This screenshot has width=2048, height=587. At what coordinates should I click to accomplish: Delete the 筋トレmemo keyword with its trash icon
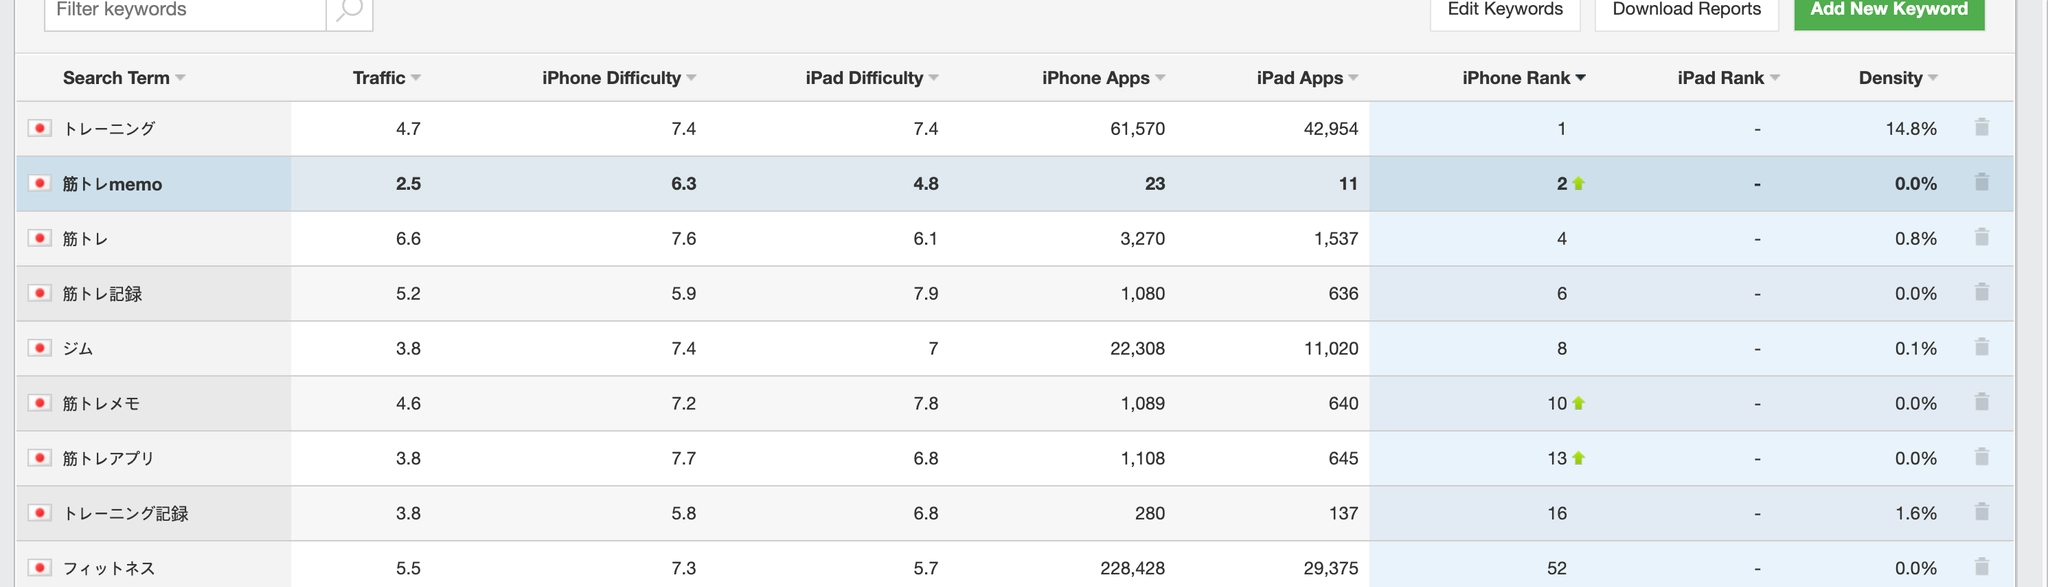[1982, 182]
